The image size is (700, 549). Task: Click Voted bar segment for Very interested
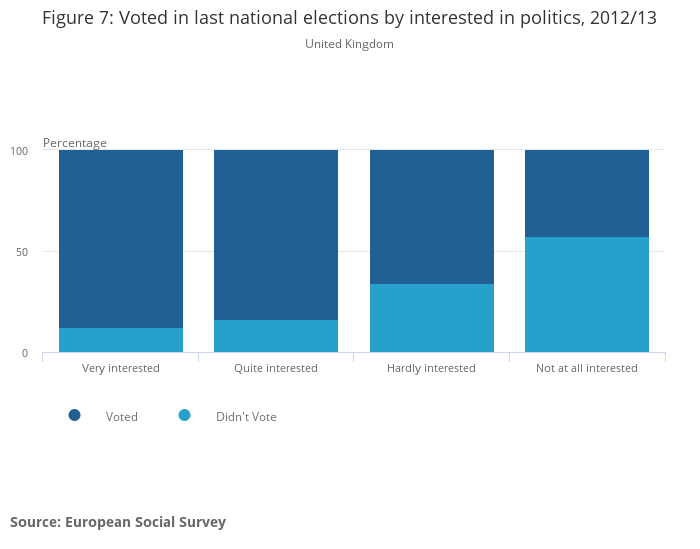tap(121, 239)
